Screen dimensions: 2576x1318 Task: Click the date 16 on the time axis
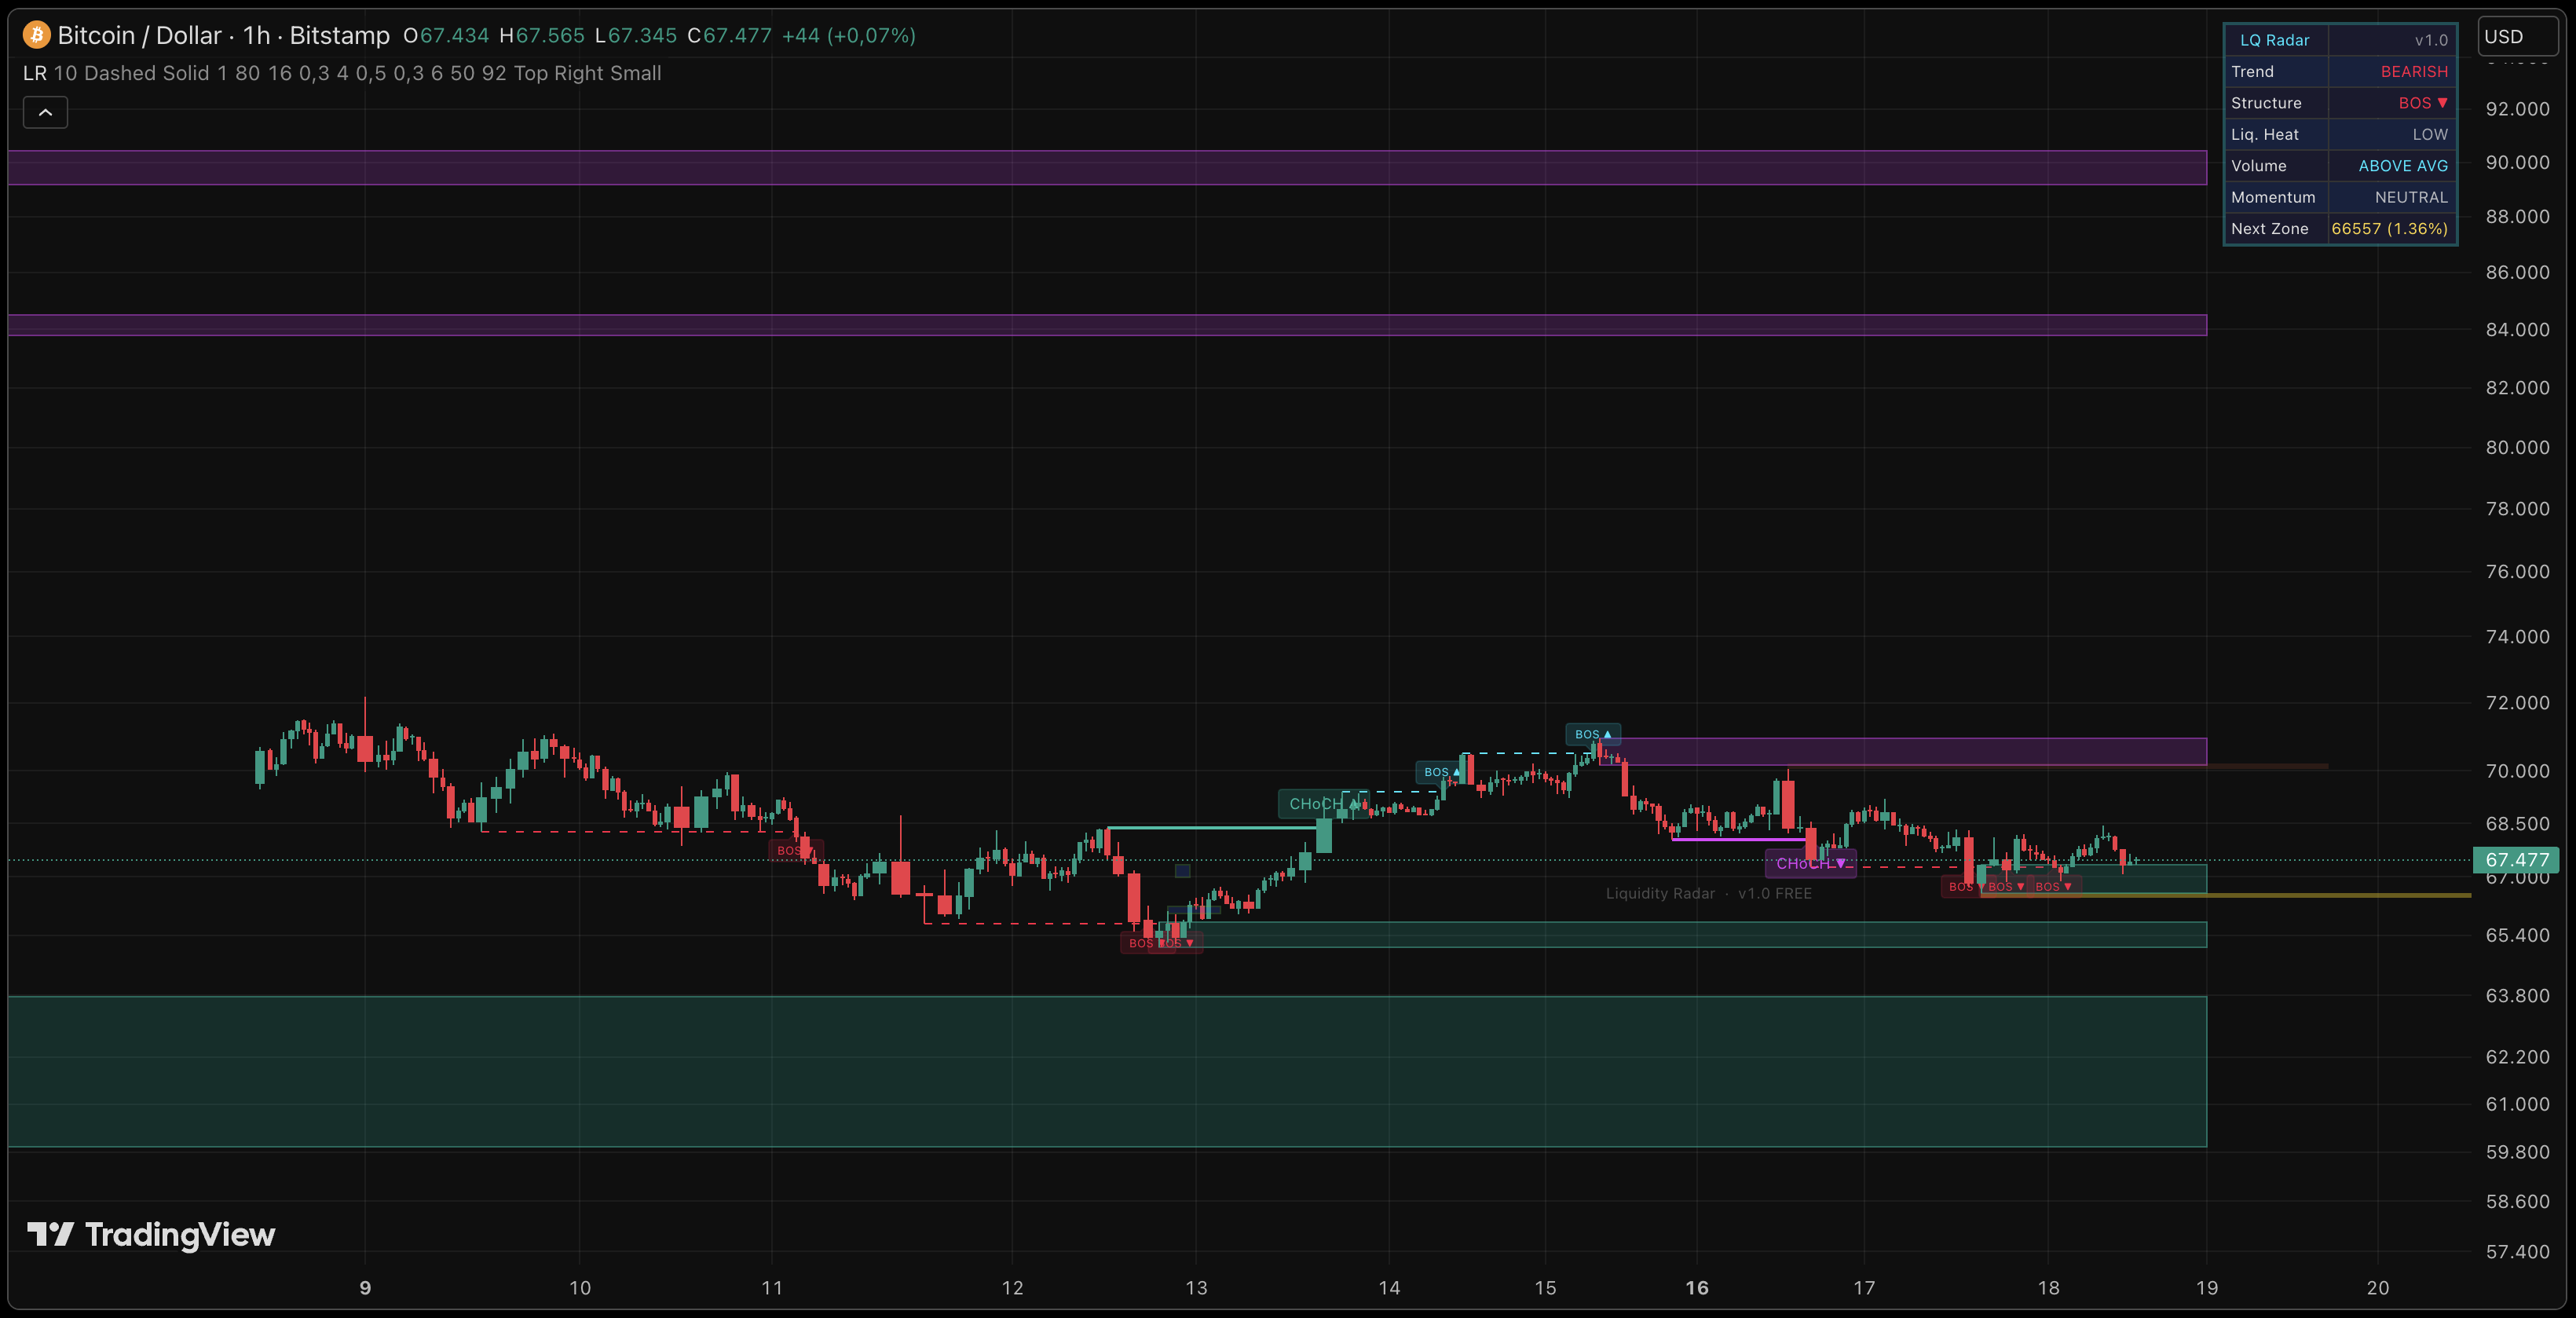tap(1699, 1288)
